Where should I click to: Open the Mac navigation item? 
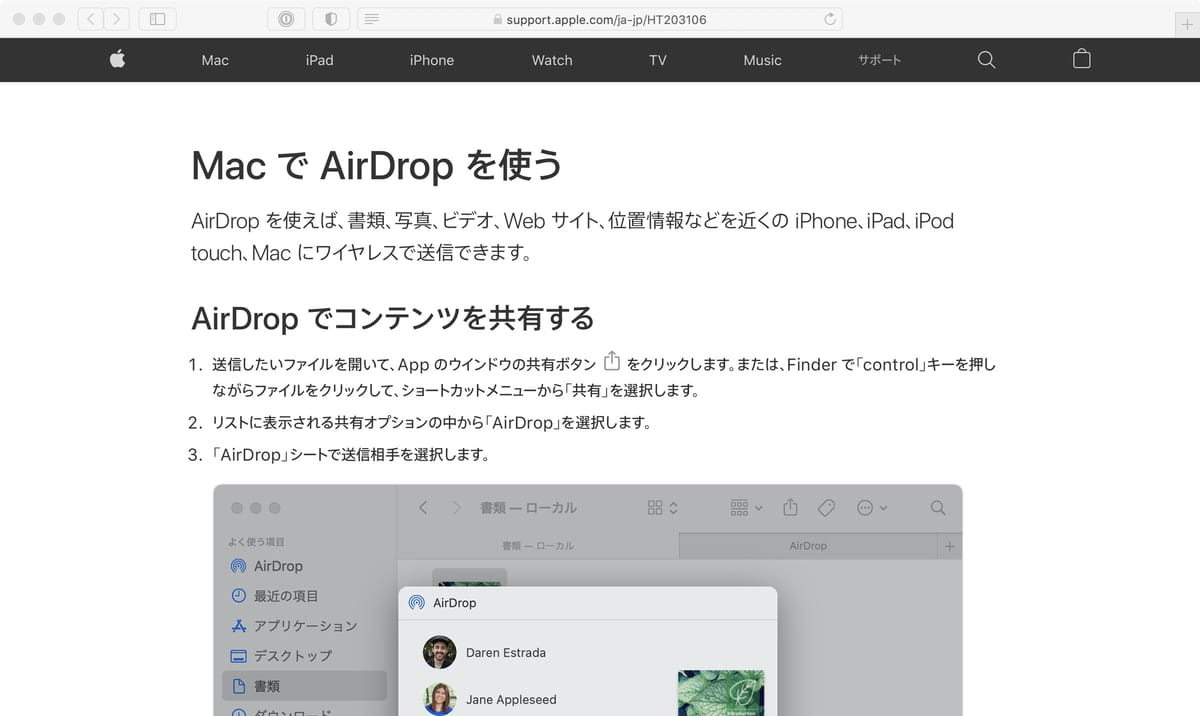click(215, 60)
